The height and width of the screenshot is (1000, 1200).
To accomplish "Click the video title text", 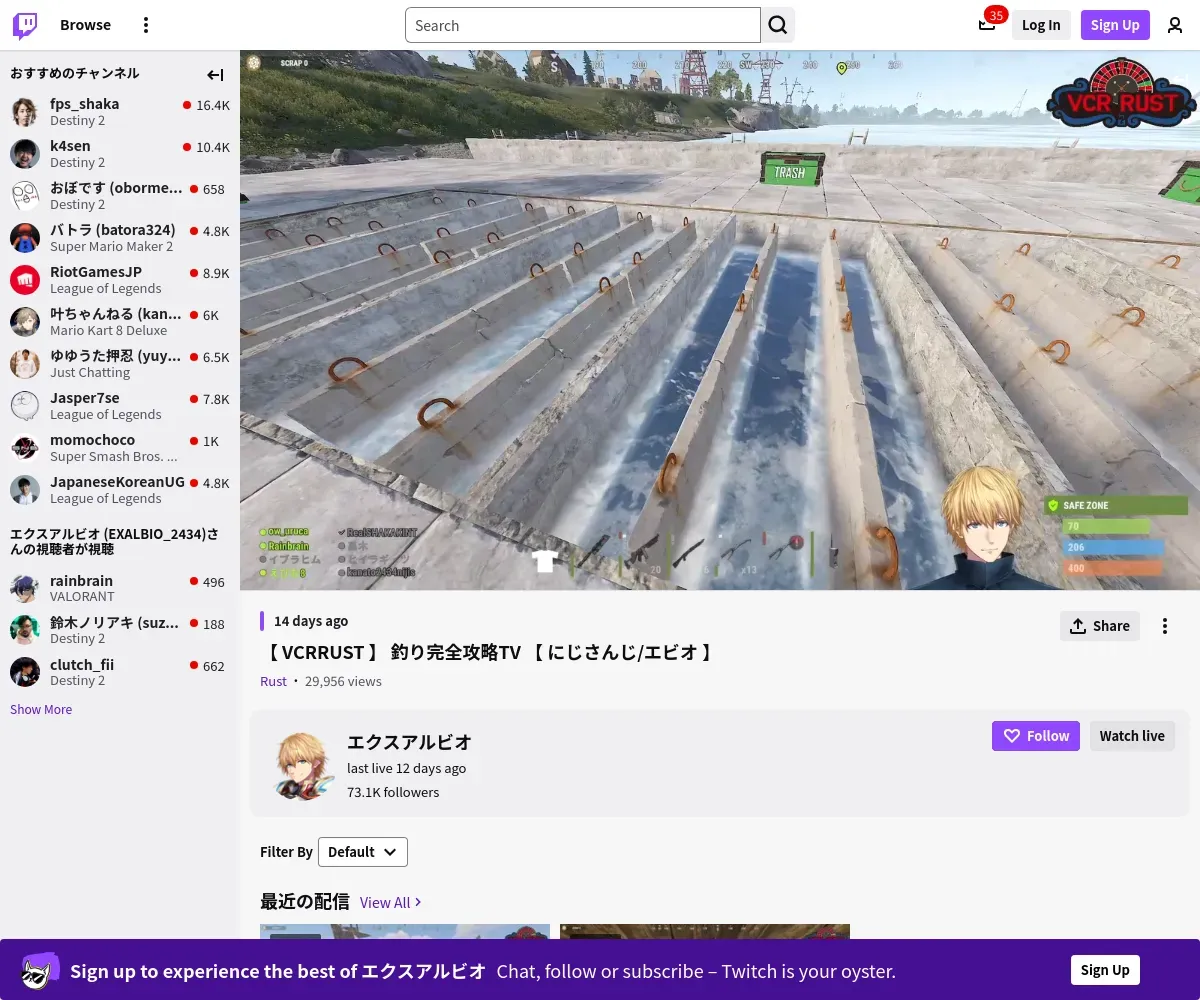I will click(x=490, y=652).
